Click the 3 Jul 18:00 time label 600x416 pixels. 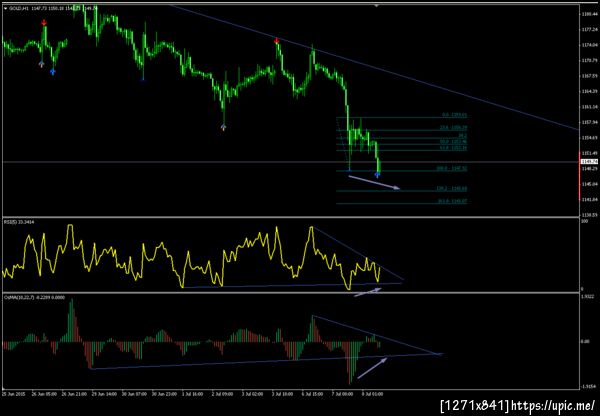[284, 393]
